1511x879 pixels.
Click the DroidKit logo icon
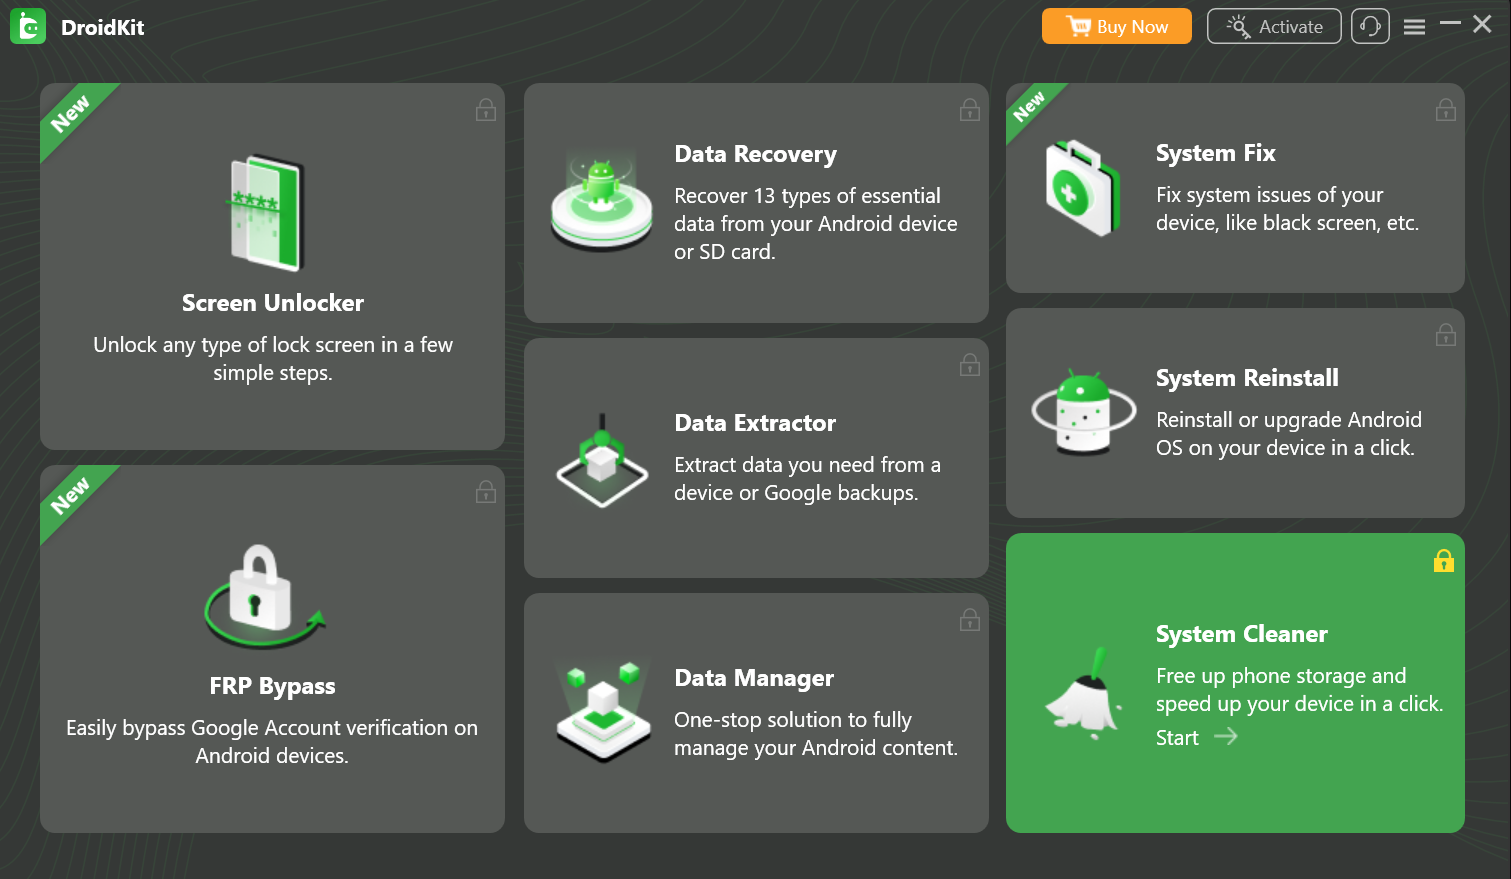pyautogui.click(x=28, y=27)
